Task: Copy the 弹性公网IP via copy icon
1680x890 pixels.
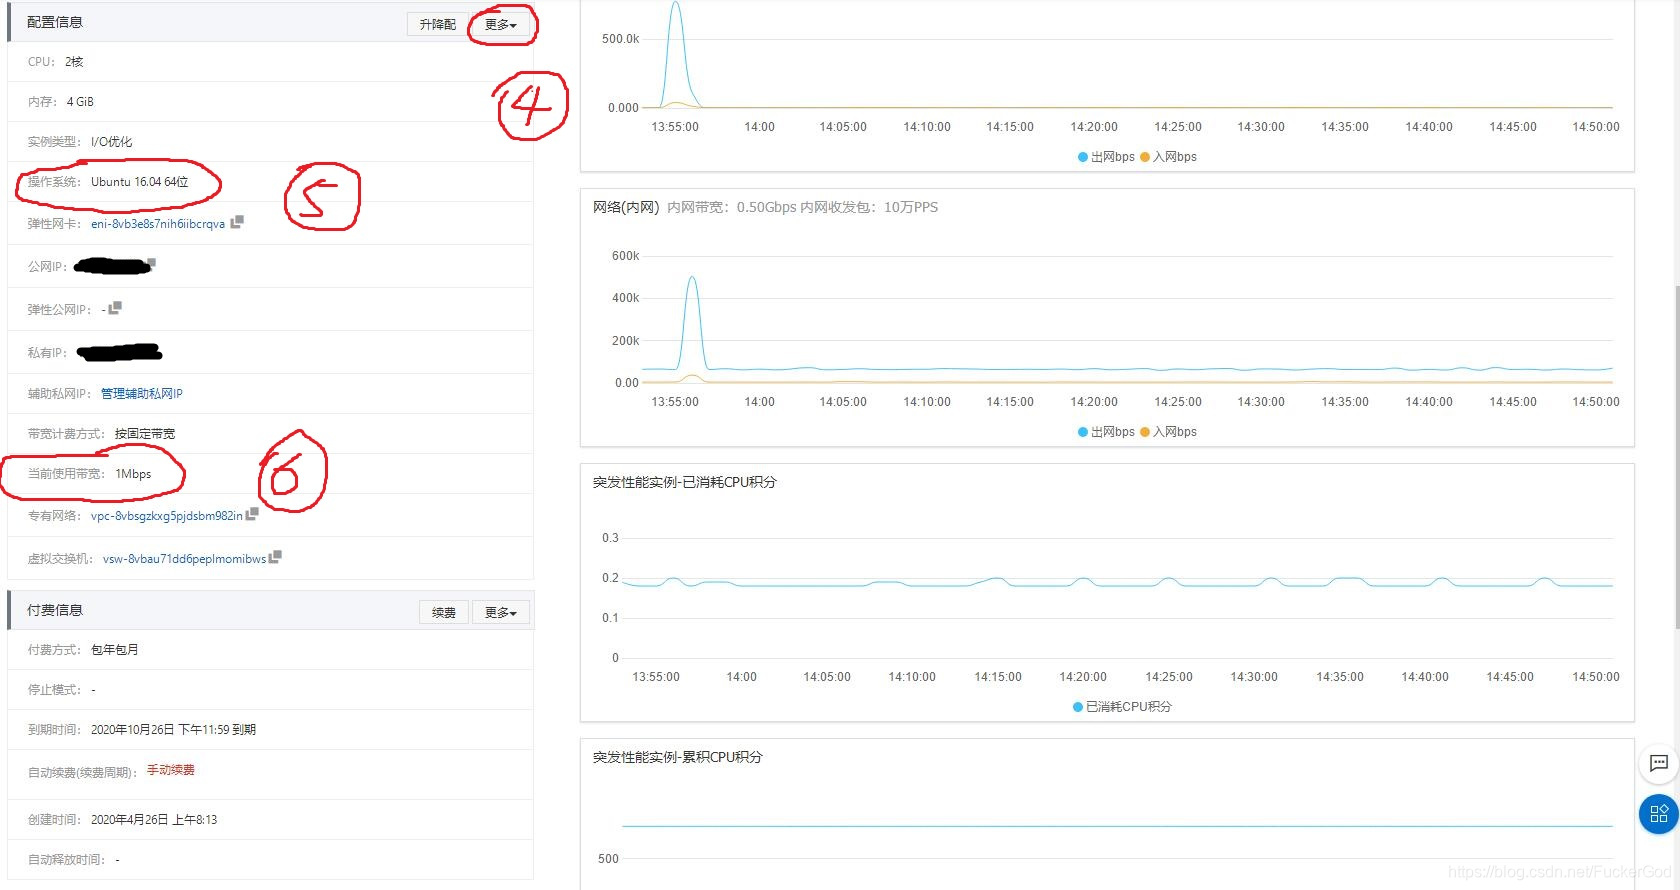Action: click(115, 308)
